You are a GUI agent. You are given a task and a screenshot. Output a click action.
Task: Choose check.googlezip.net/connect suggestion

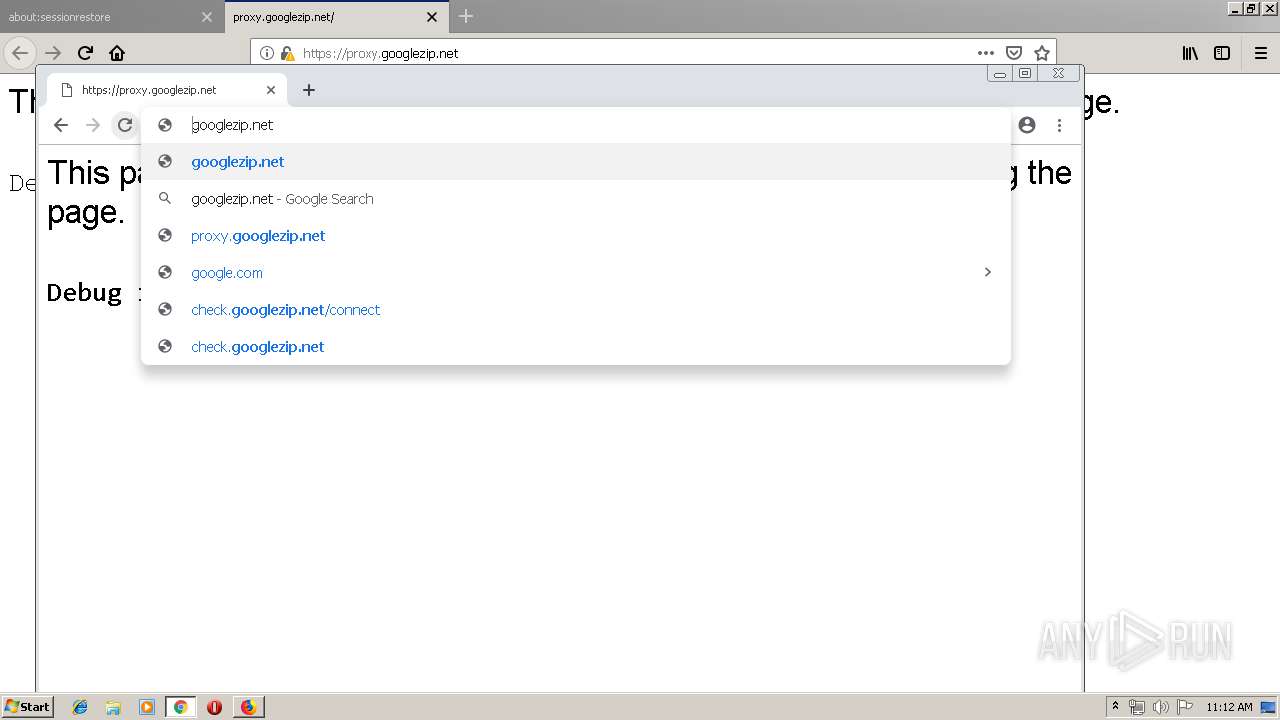tap(576, 310)
